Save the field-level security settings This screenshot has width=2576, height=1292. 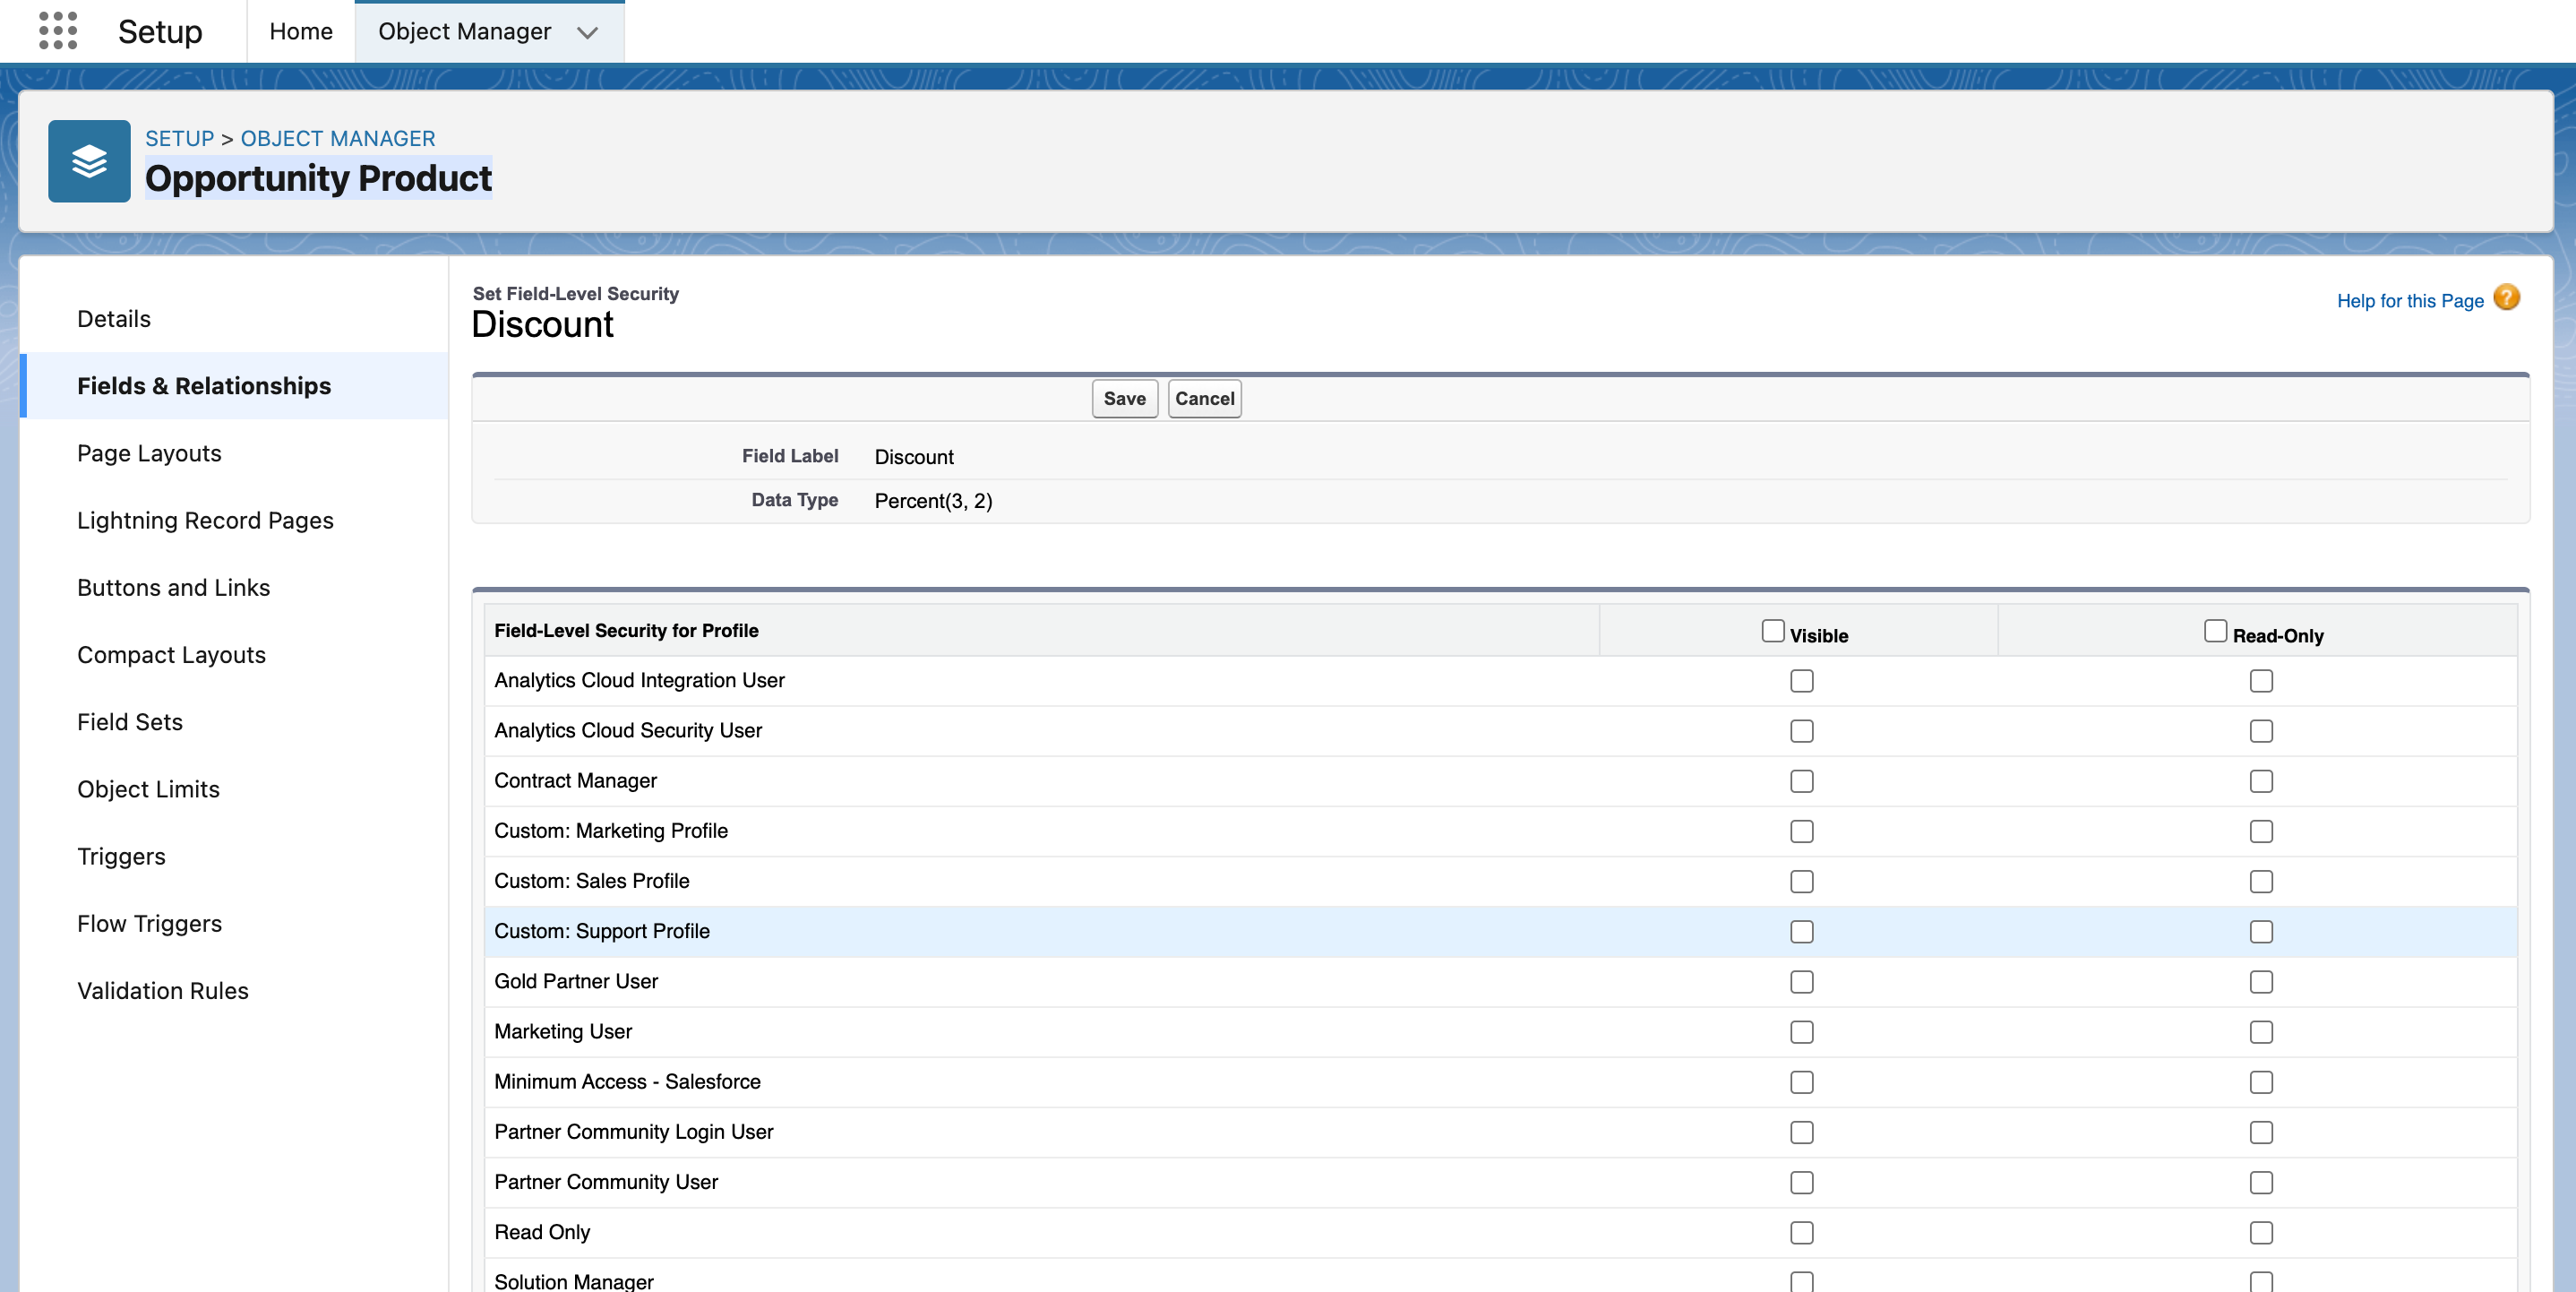tap(1124, 398)
